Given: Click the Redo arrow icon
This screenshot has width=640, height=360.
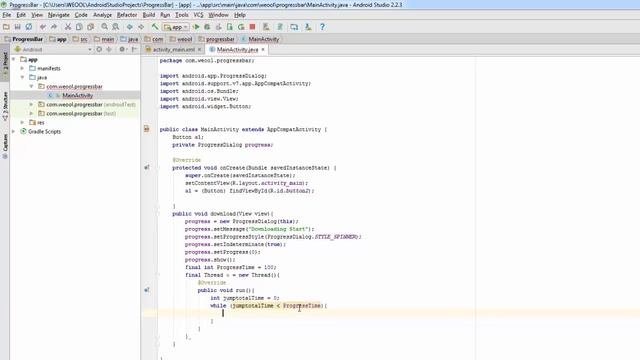Looking at the screenshot, I should coord(54,27).
